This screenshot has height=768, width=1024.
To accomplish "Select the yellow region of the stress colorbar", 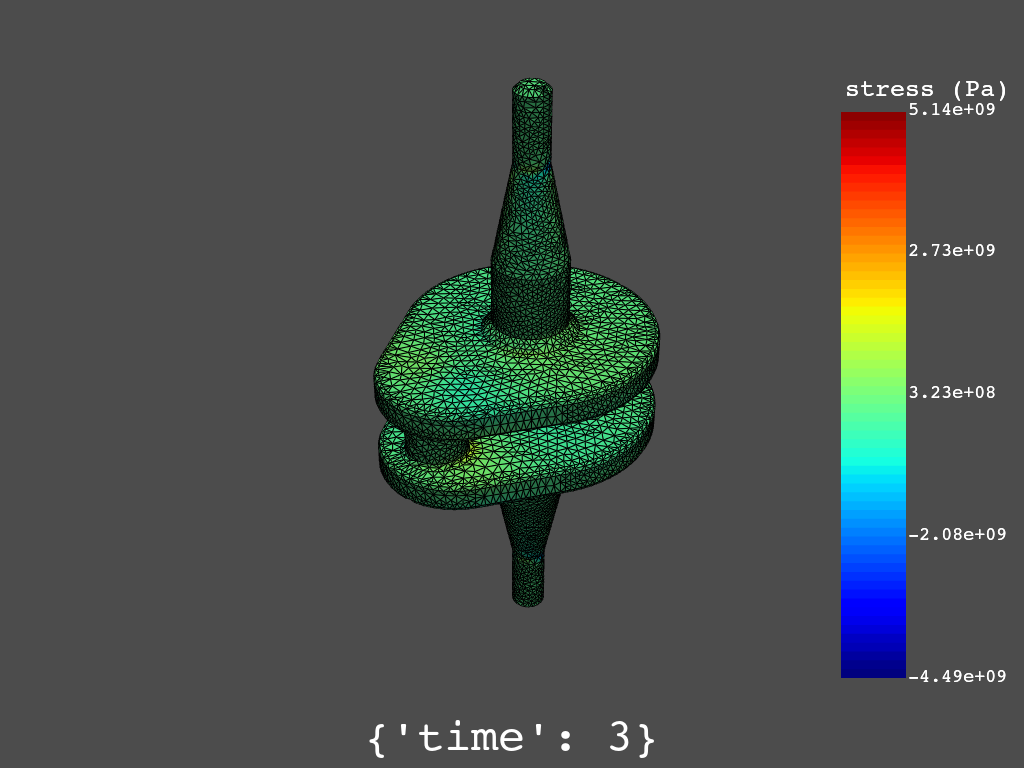I will [x=873, y=312].
